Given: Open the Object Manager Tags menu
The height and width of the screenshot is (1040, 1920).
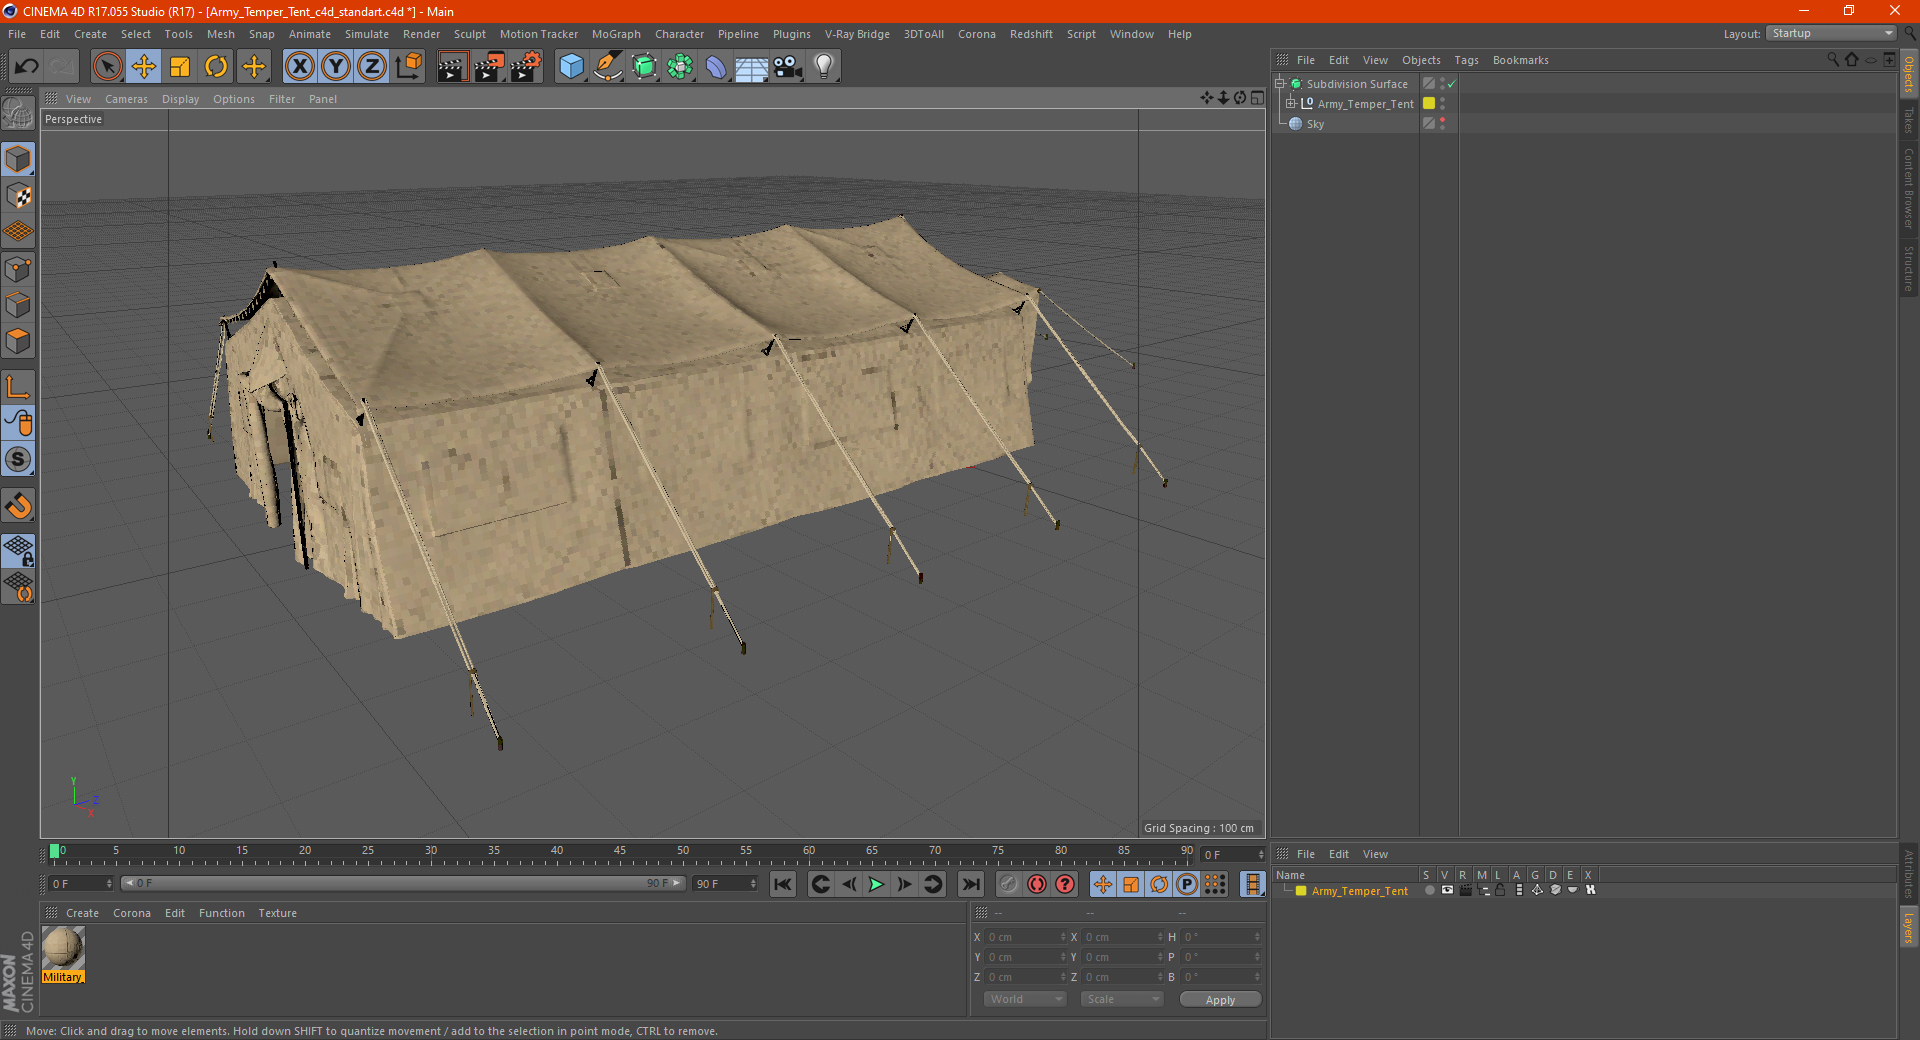Looking at the screenshot, I should click(1466, 60).
